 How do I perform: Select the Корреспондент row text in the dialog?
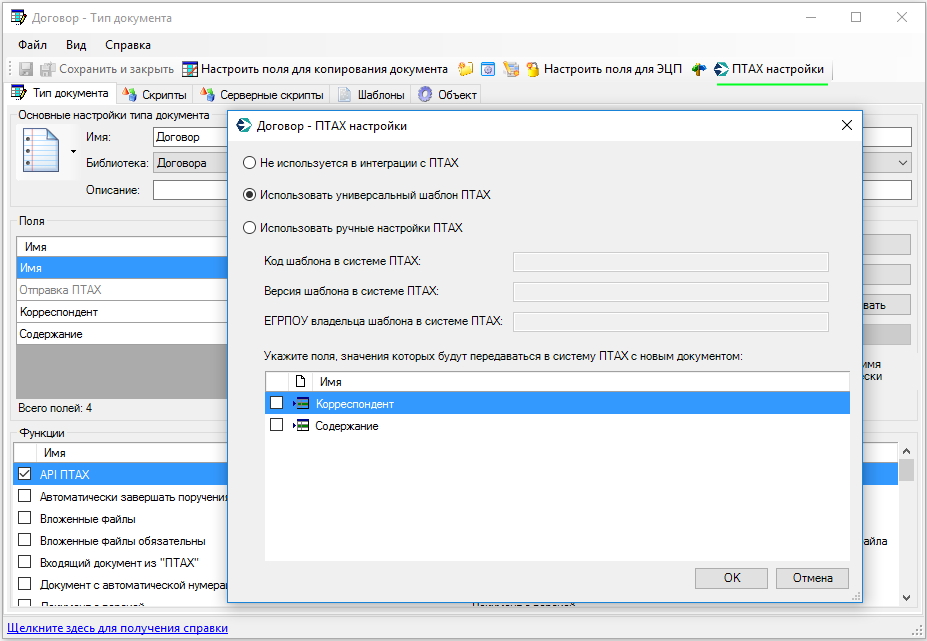[355, 404]
